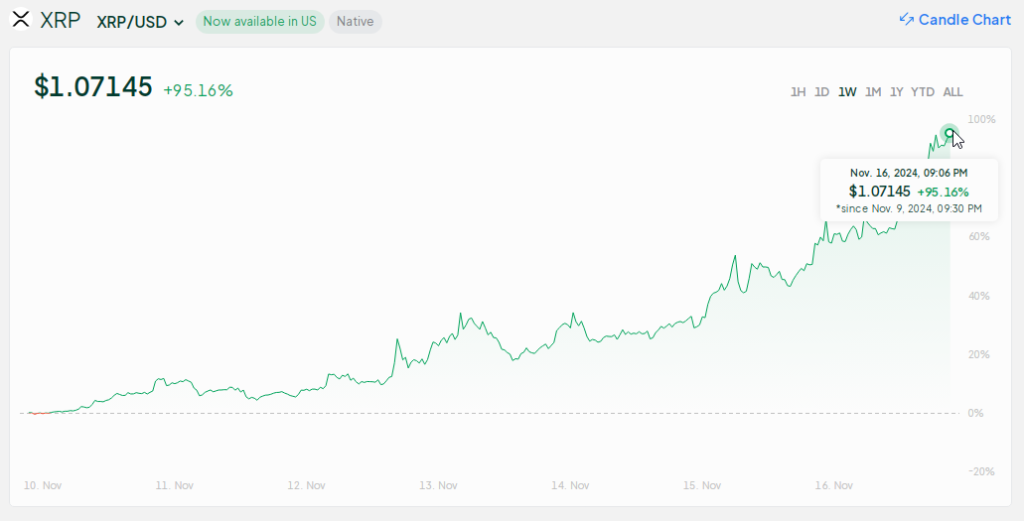Click the tooltip's Nov. 16, 2024 date
1024x521 pixels.
[x=908, y=173]
